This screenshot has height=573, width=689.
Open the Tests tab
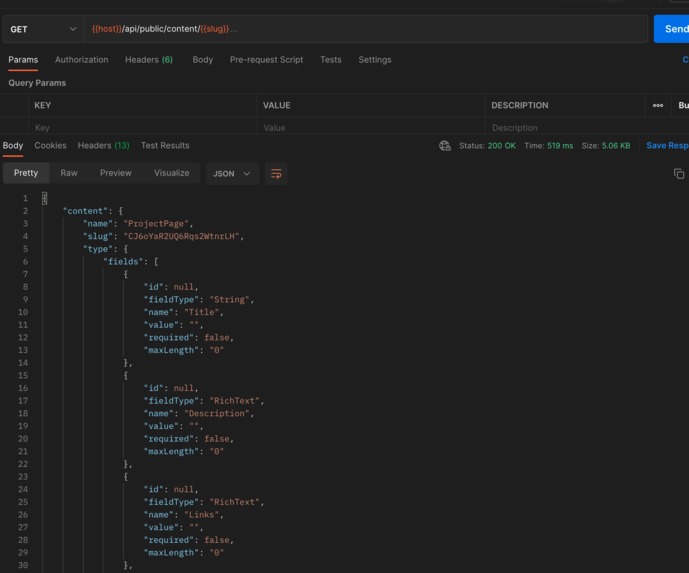tap(330, 60)
